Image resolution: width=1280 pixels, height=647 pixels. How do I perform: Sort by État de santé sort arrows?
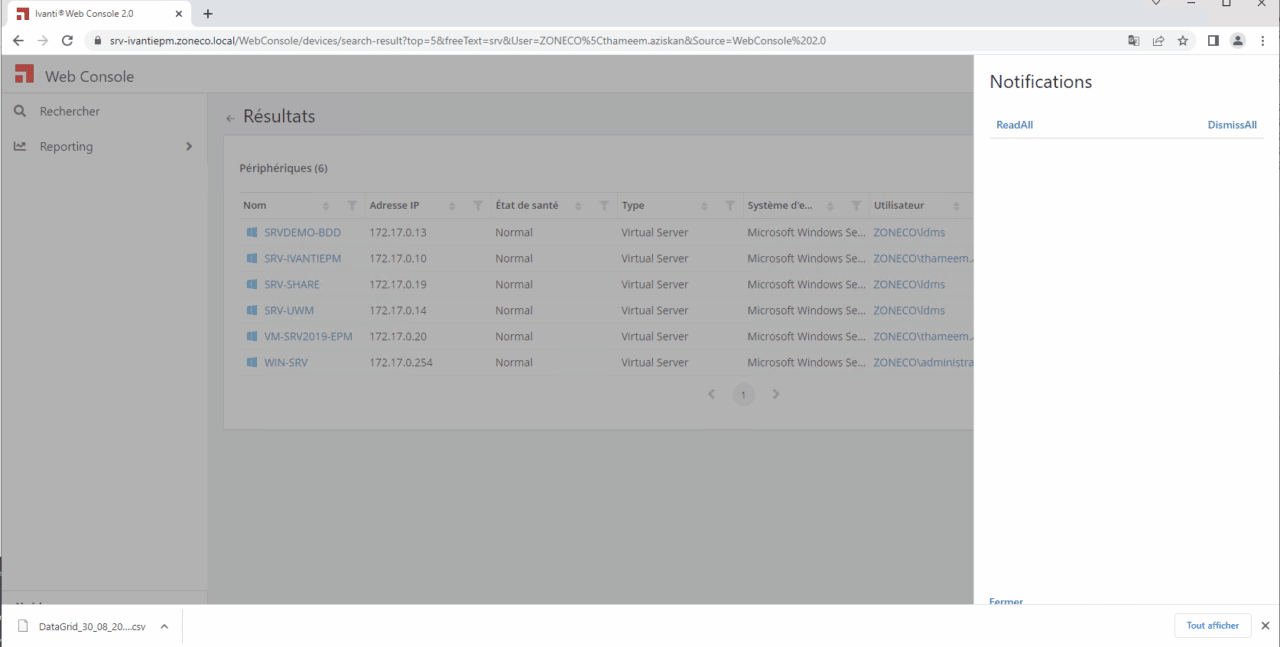577,206
